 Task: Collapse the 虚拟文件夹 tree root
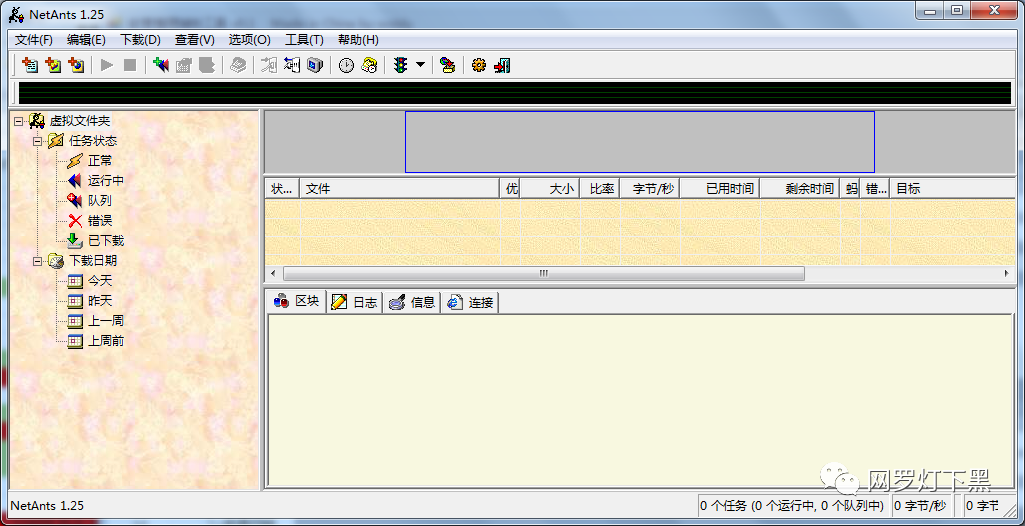(x=18, y=121)
